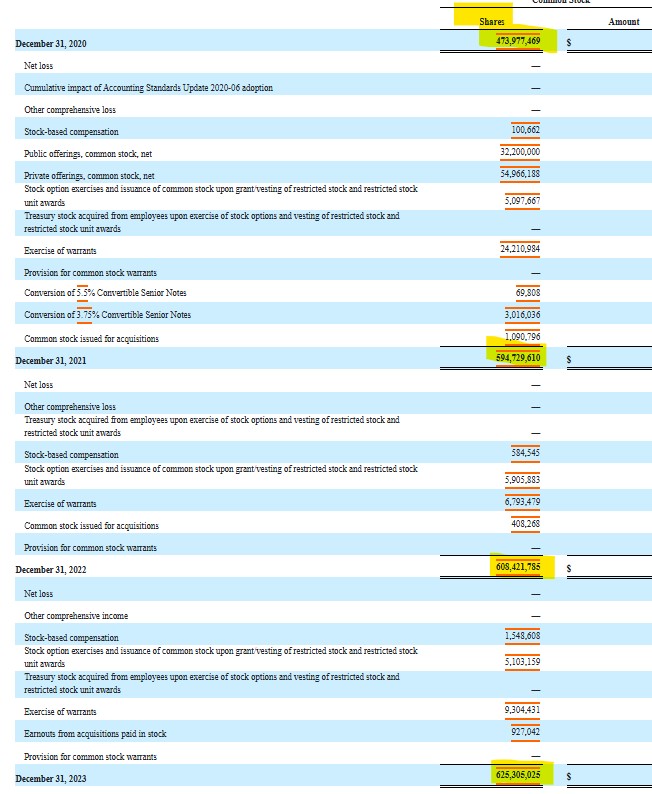Viewport: 652px width, 794px height.
Task: Click highlighted share total 594,729,610
Action: tap(518, 358)
